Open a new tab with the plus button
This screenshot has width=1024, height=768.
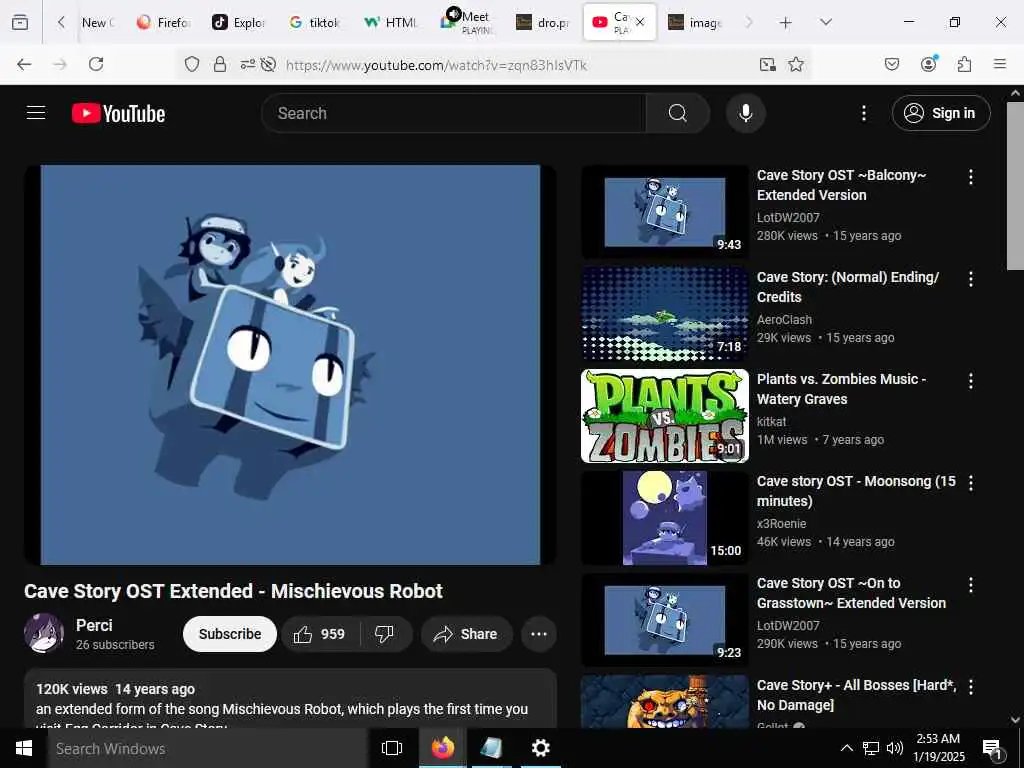pos(786,22)
